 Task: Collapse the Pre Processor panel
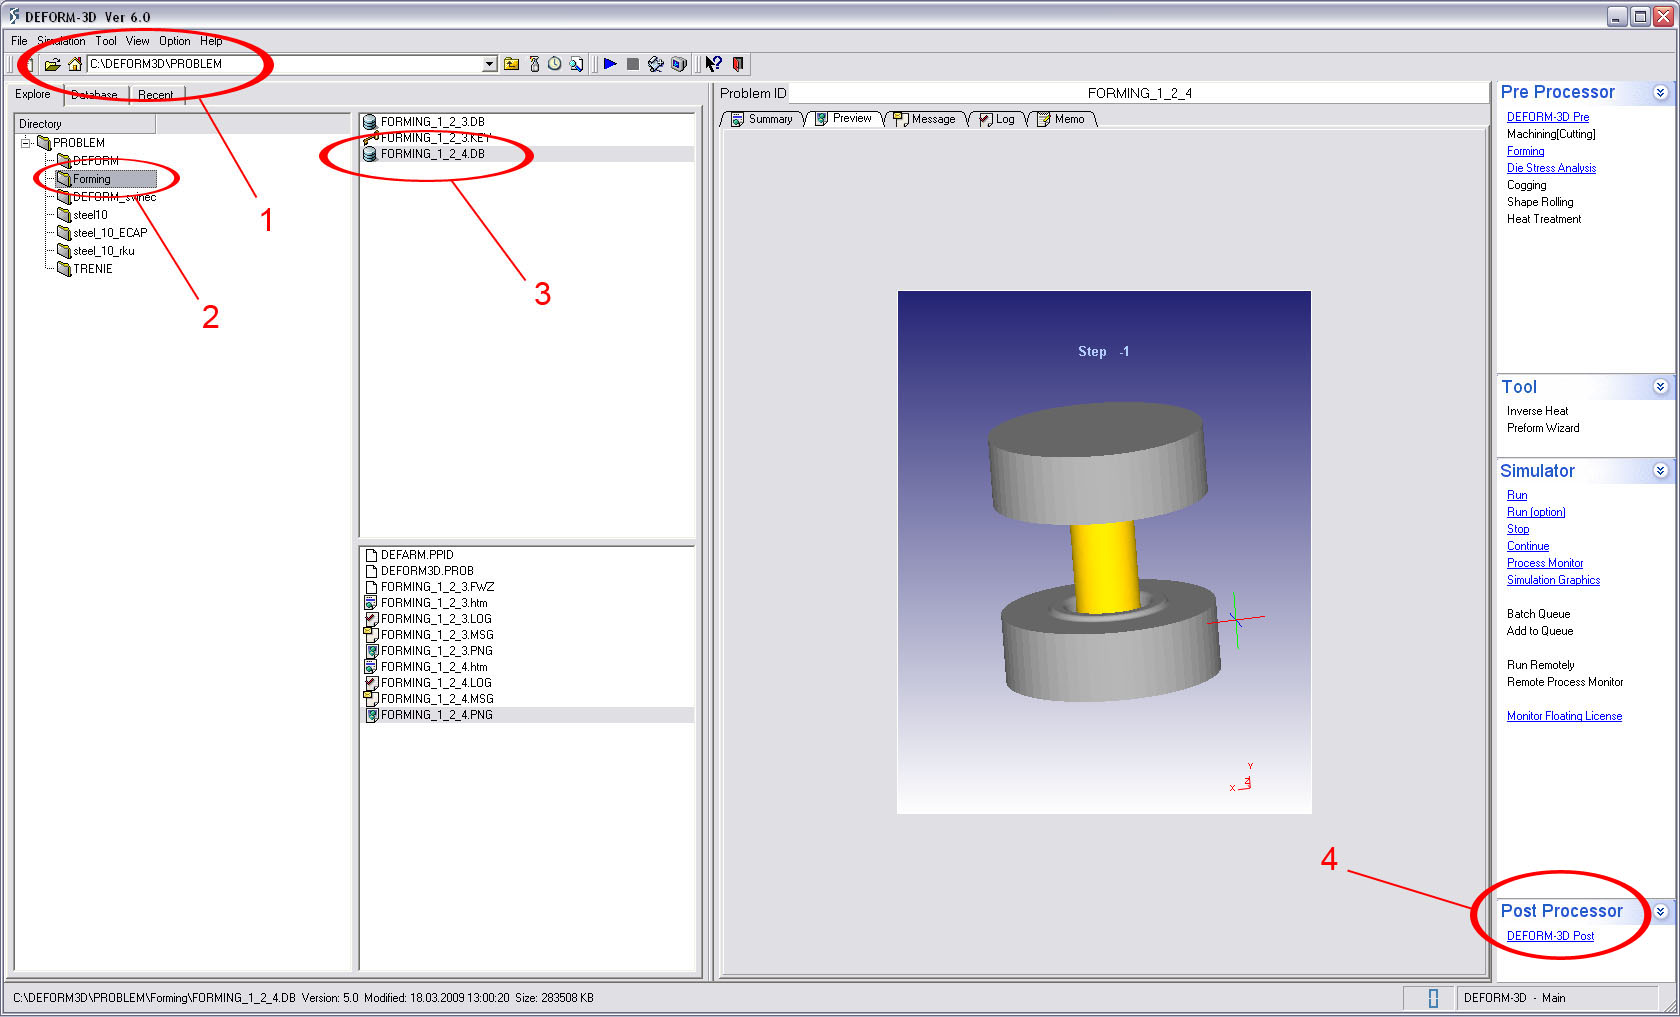1660,92
